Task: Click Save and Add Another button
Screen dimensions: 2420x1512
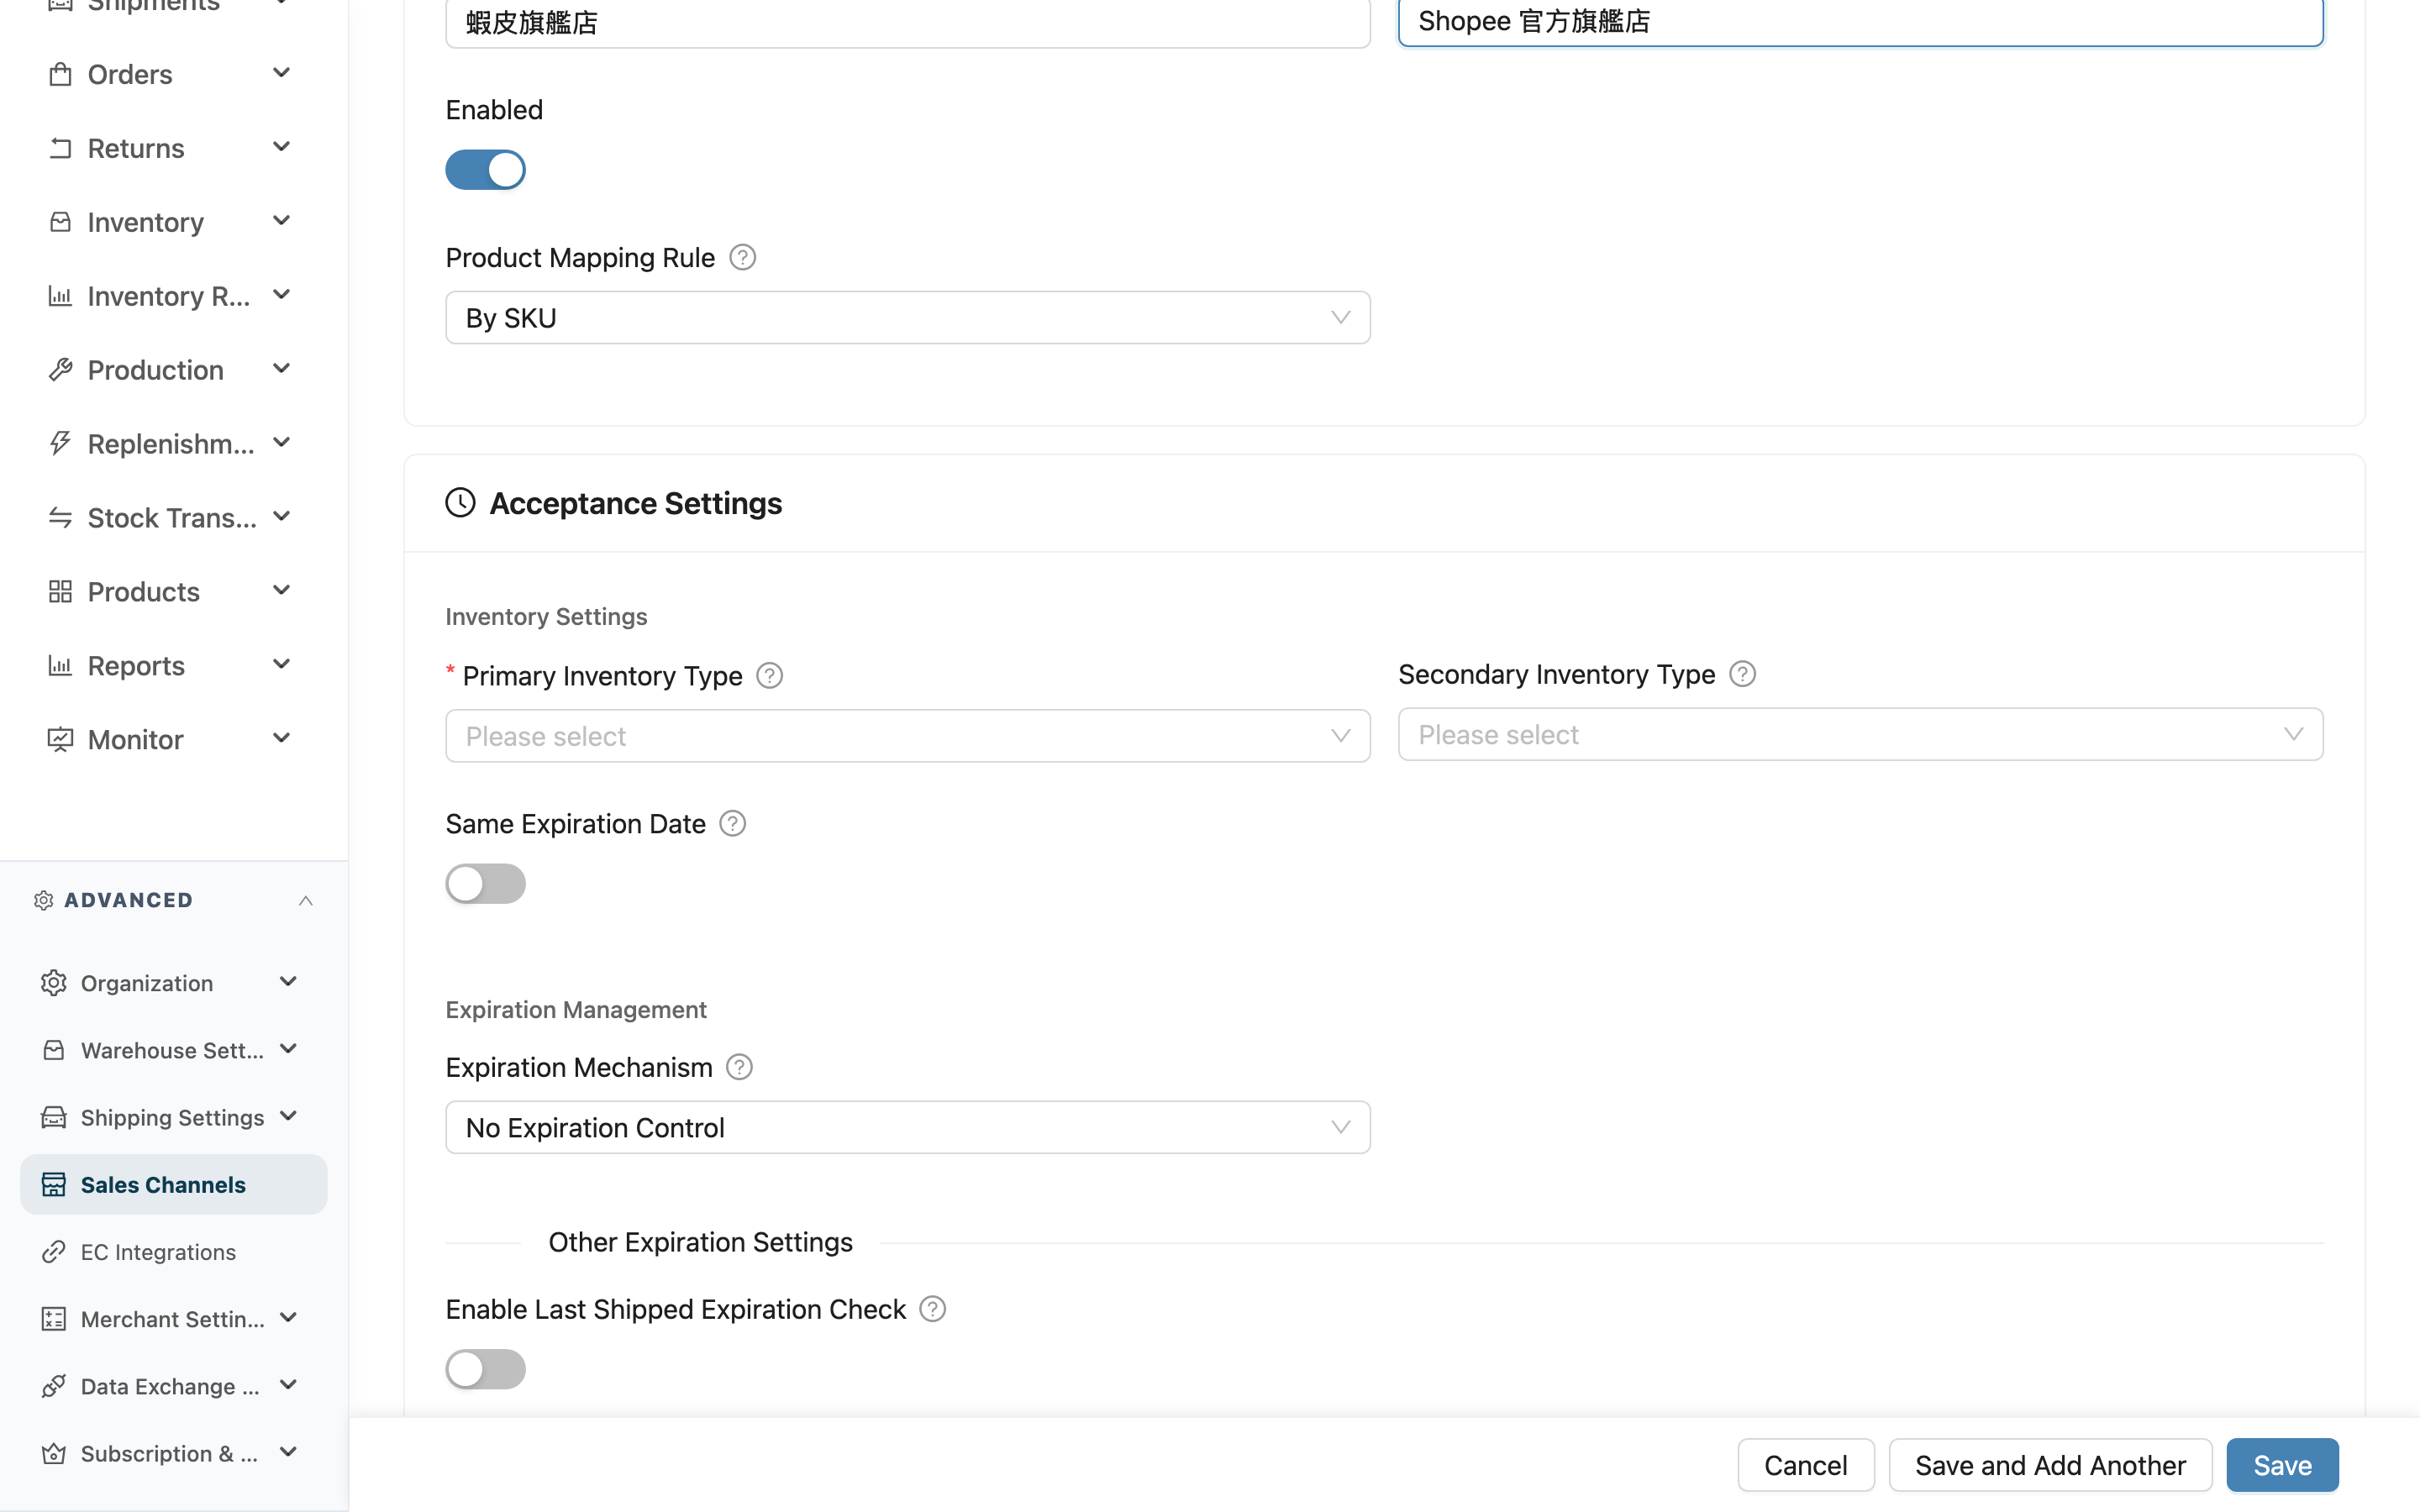Action: pyautogui.click(x=2050, y=1465)
